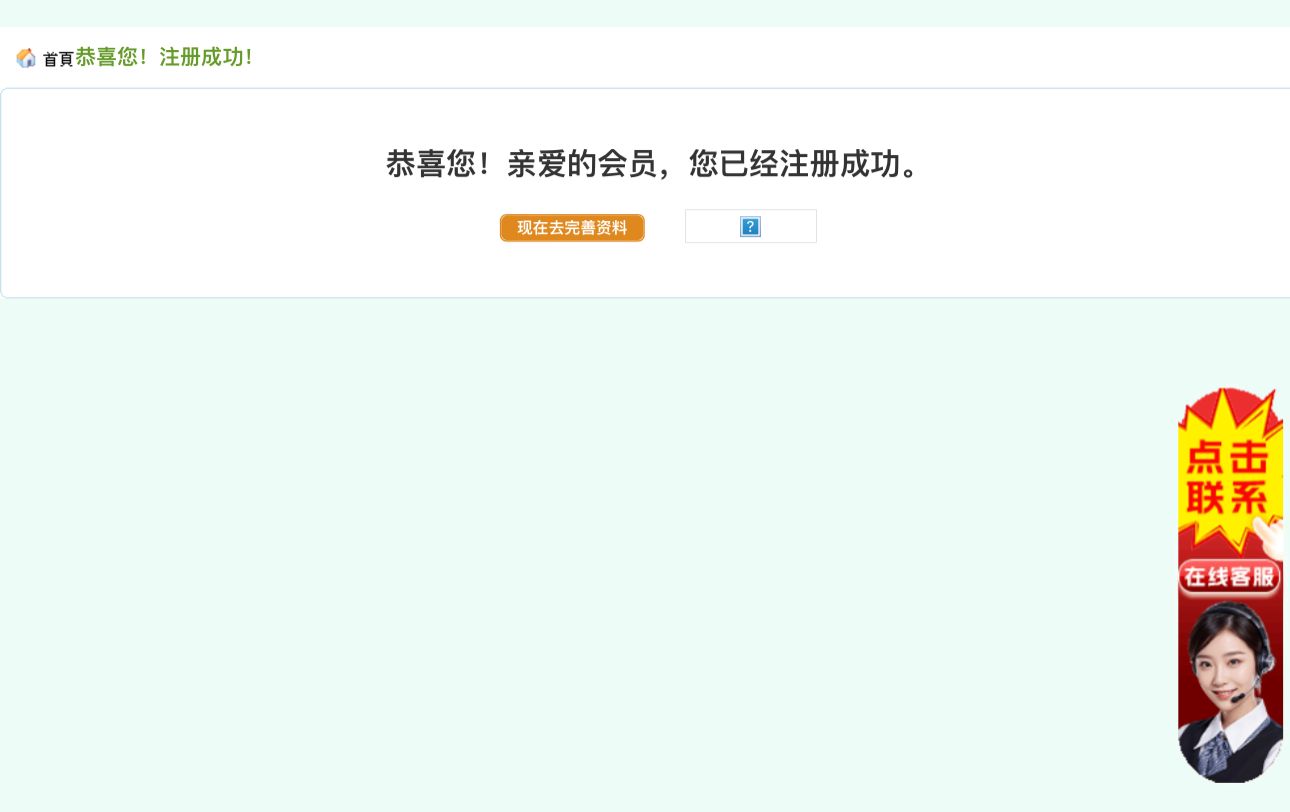Click the pointing hand icon on the banner
1290x812 pixels.
[1271, 538]
